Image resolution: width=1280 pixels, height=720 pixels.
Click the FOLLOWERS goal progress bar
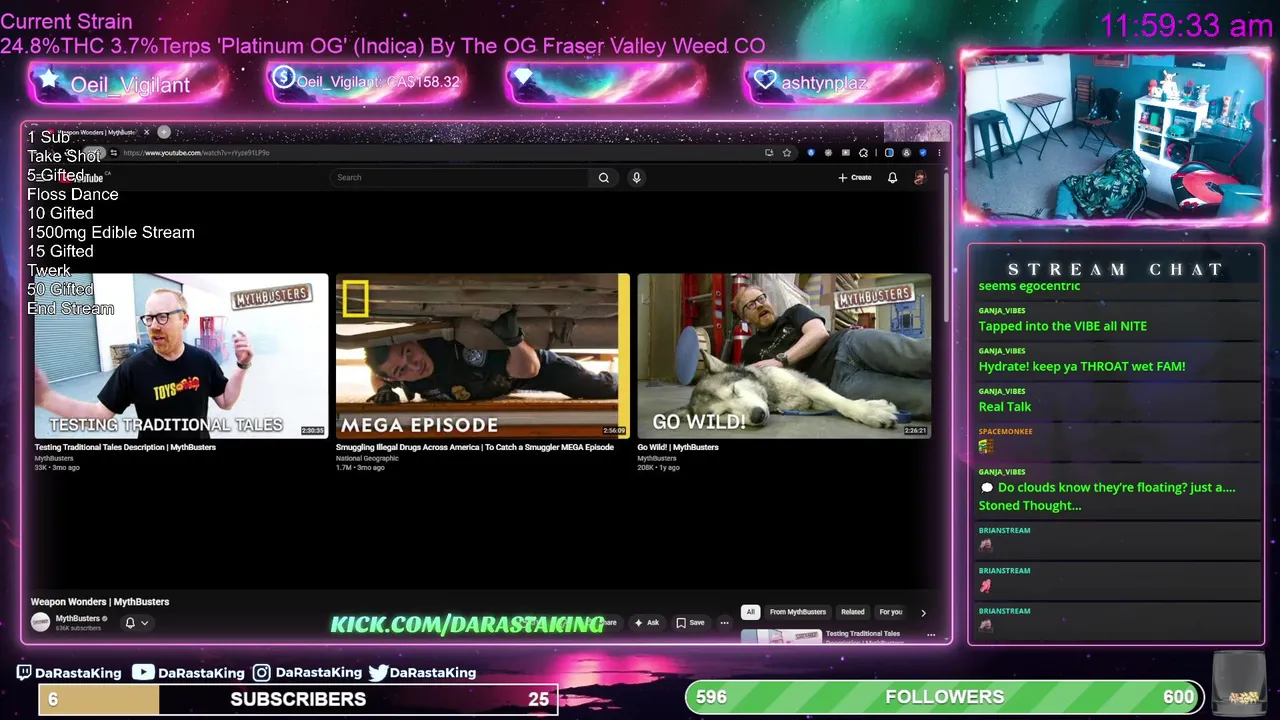(945, 697)
